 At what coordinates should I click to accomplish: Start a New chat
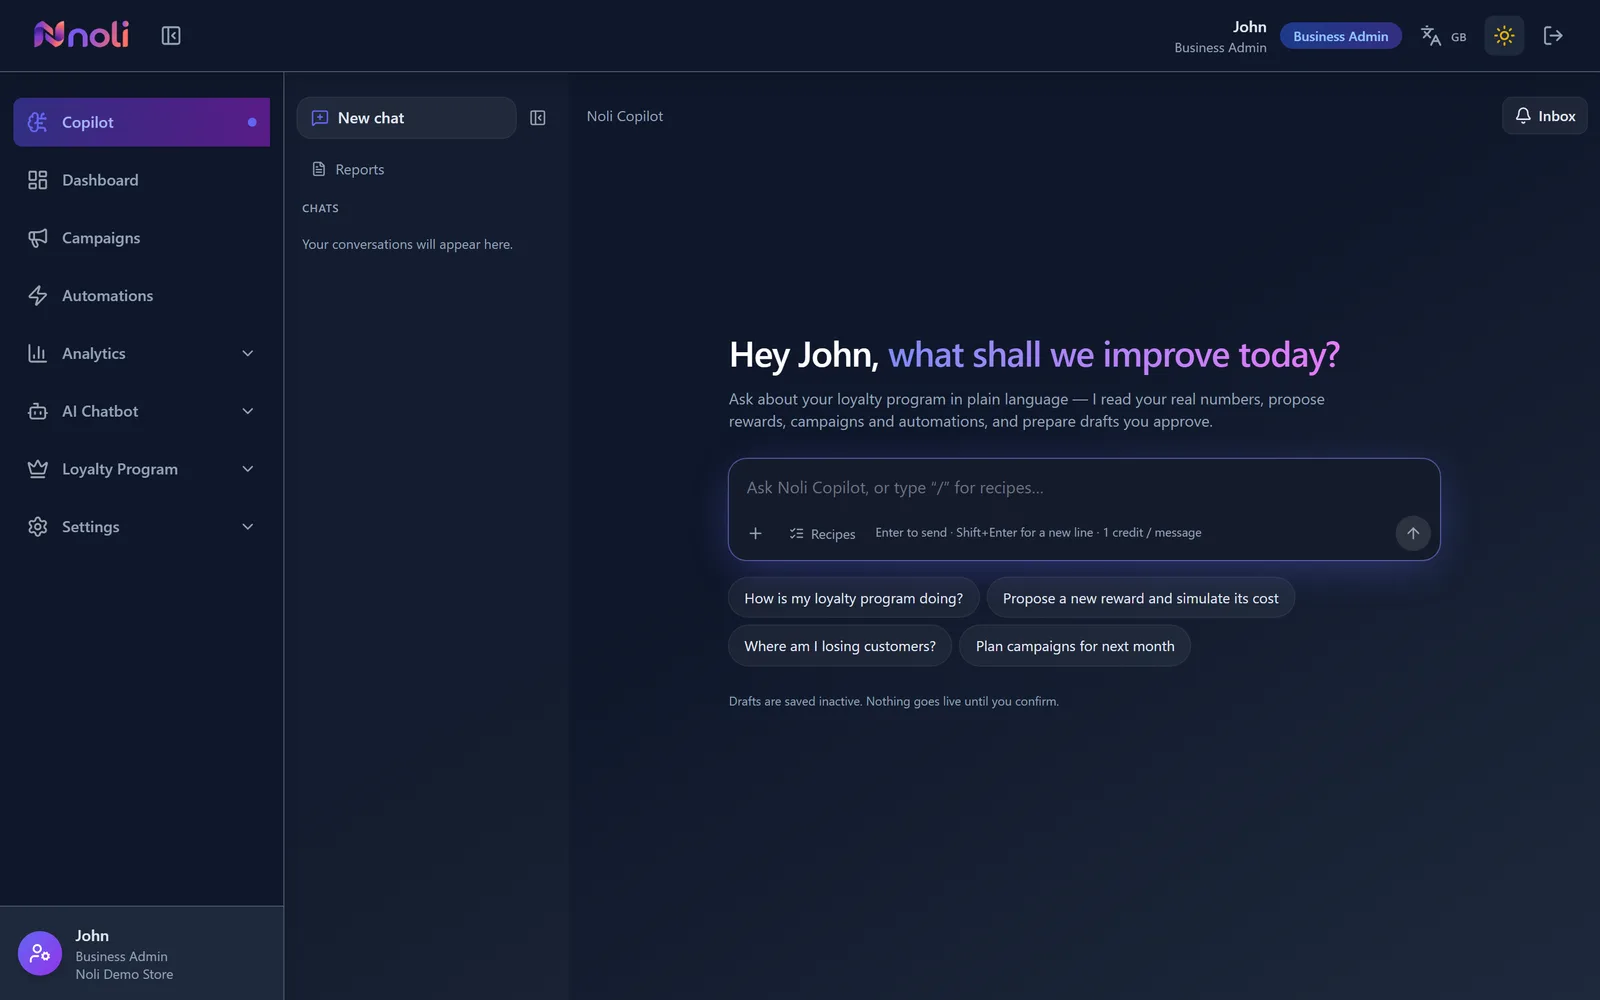pos(407,118)
